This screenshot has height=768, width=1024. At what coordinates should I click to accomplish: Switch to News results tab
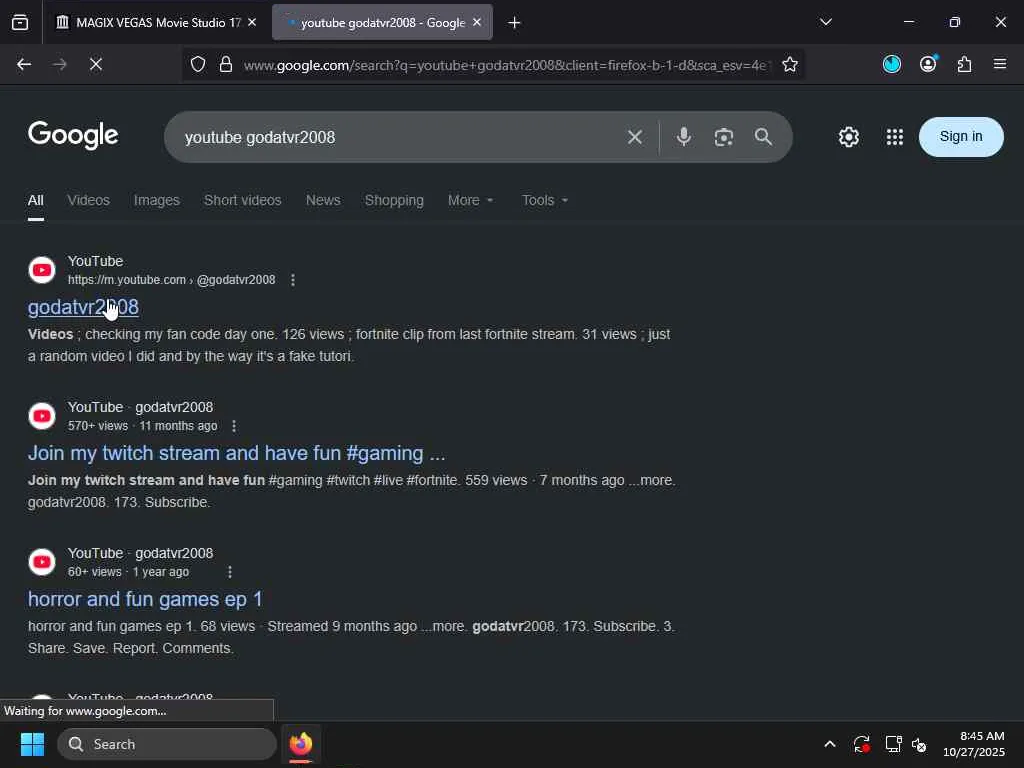tap(323, 200)
